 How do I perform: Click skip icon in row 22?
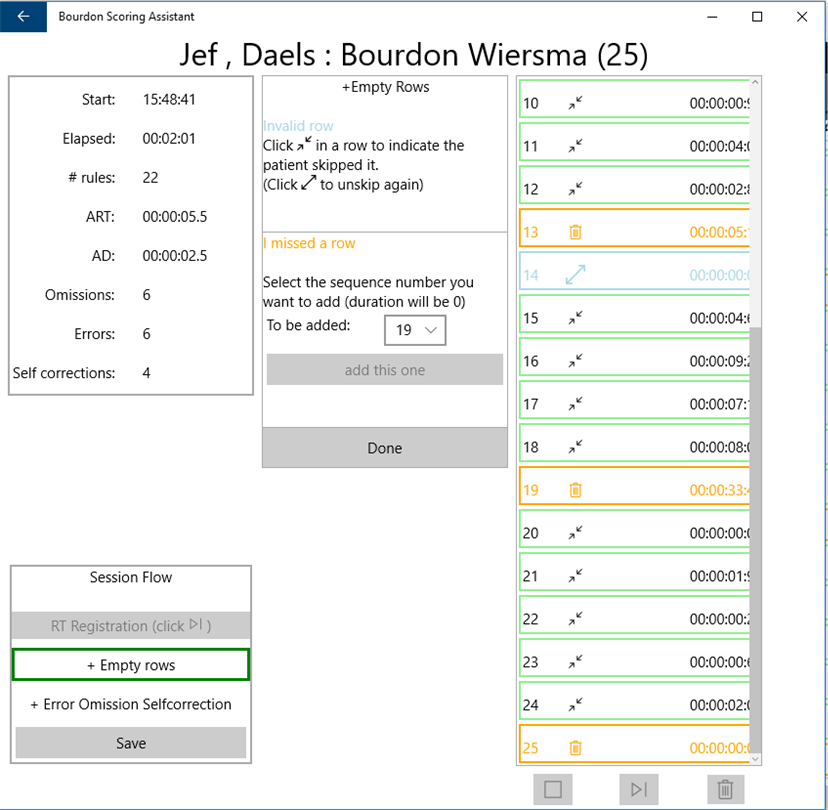(x=576, y=618)
